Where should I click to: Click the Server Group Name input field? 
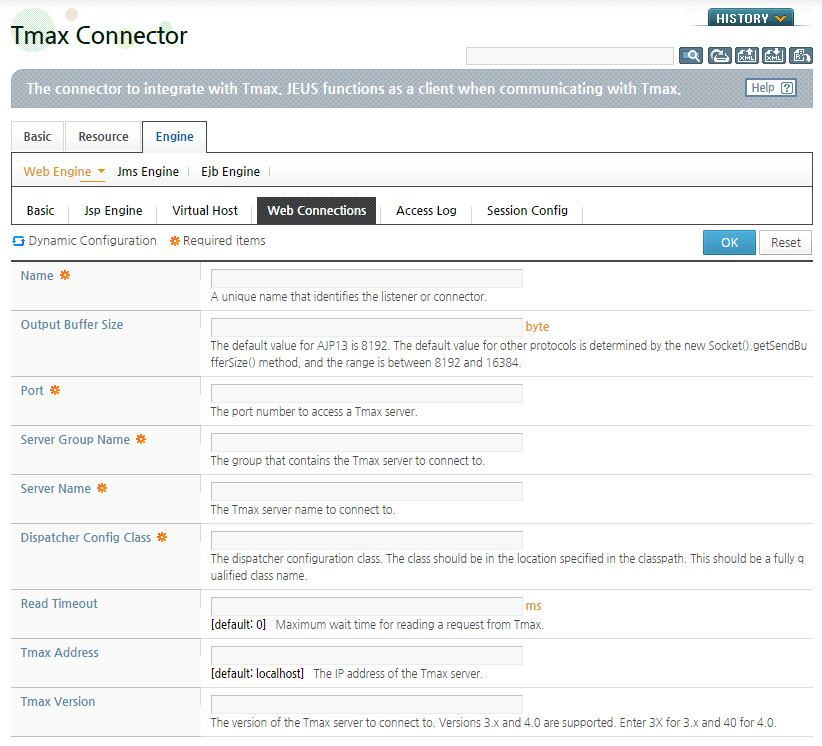[366, 442]
